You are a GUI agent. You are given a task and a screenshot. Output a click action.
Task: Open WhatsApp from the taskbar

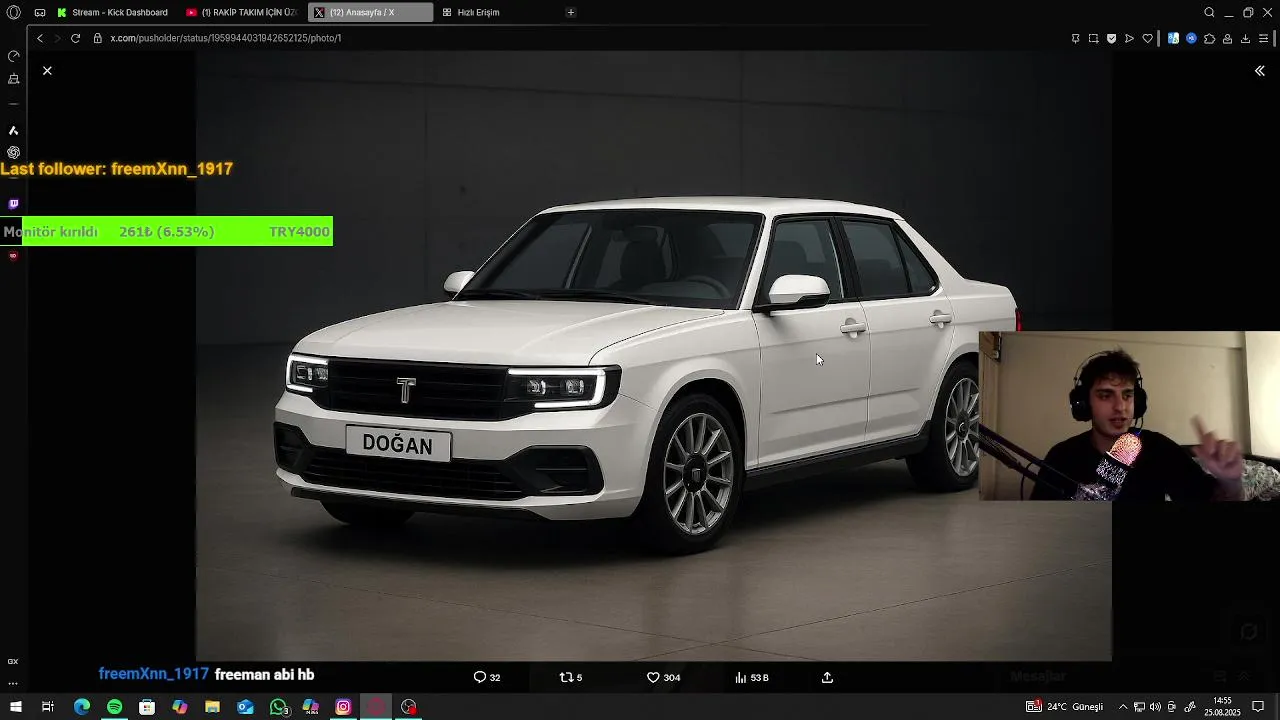click(278, 707)
